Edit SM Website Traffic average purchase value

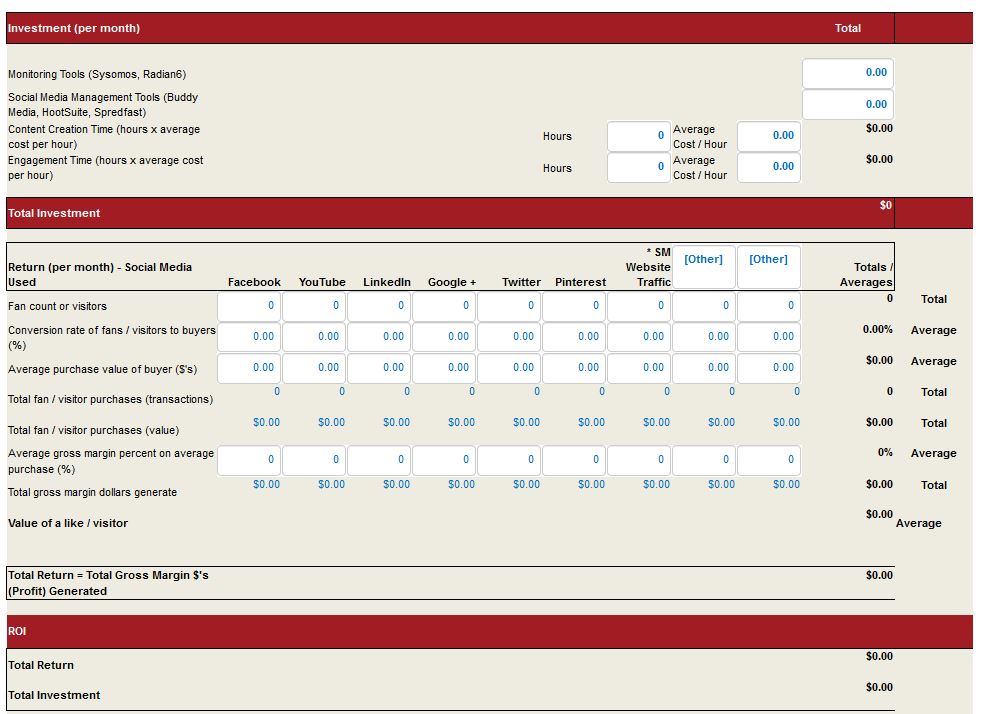click(x=638, y=368)
